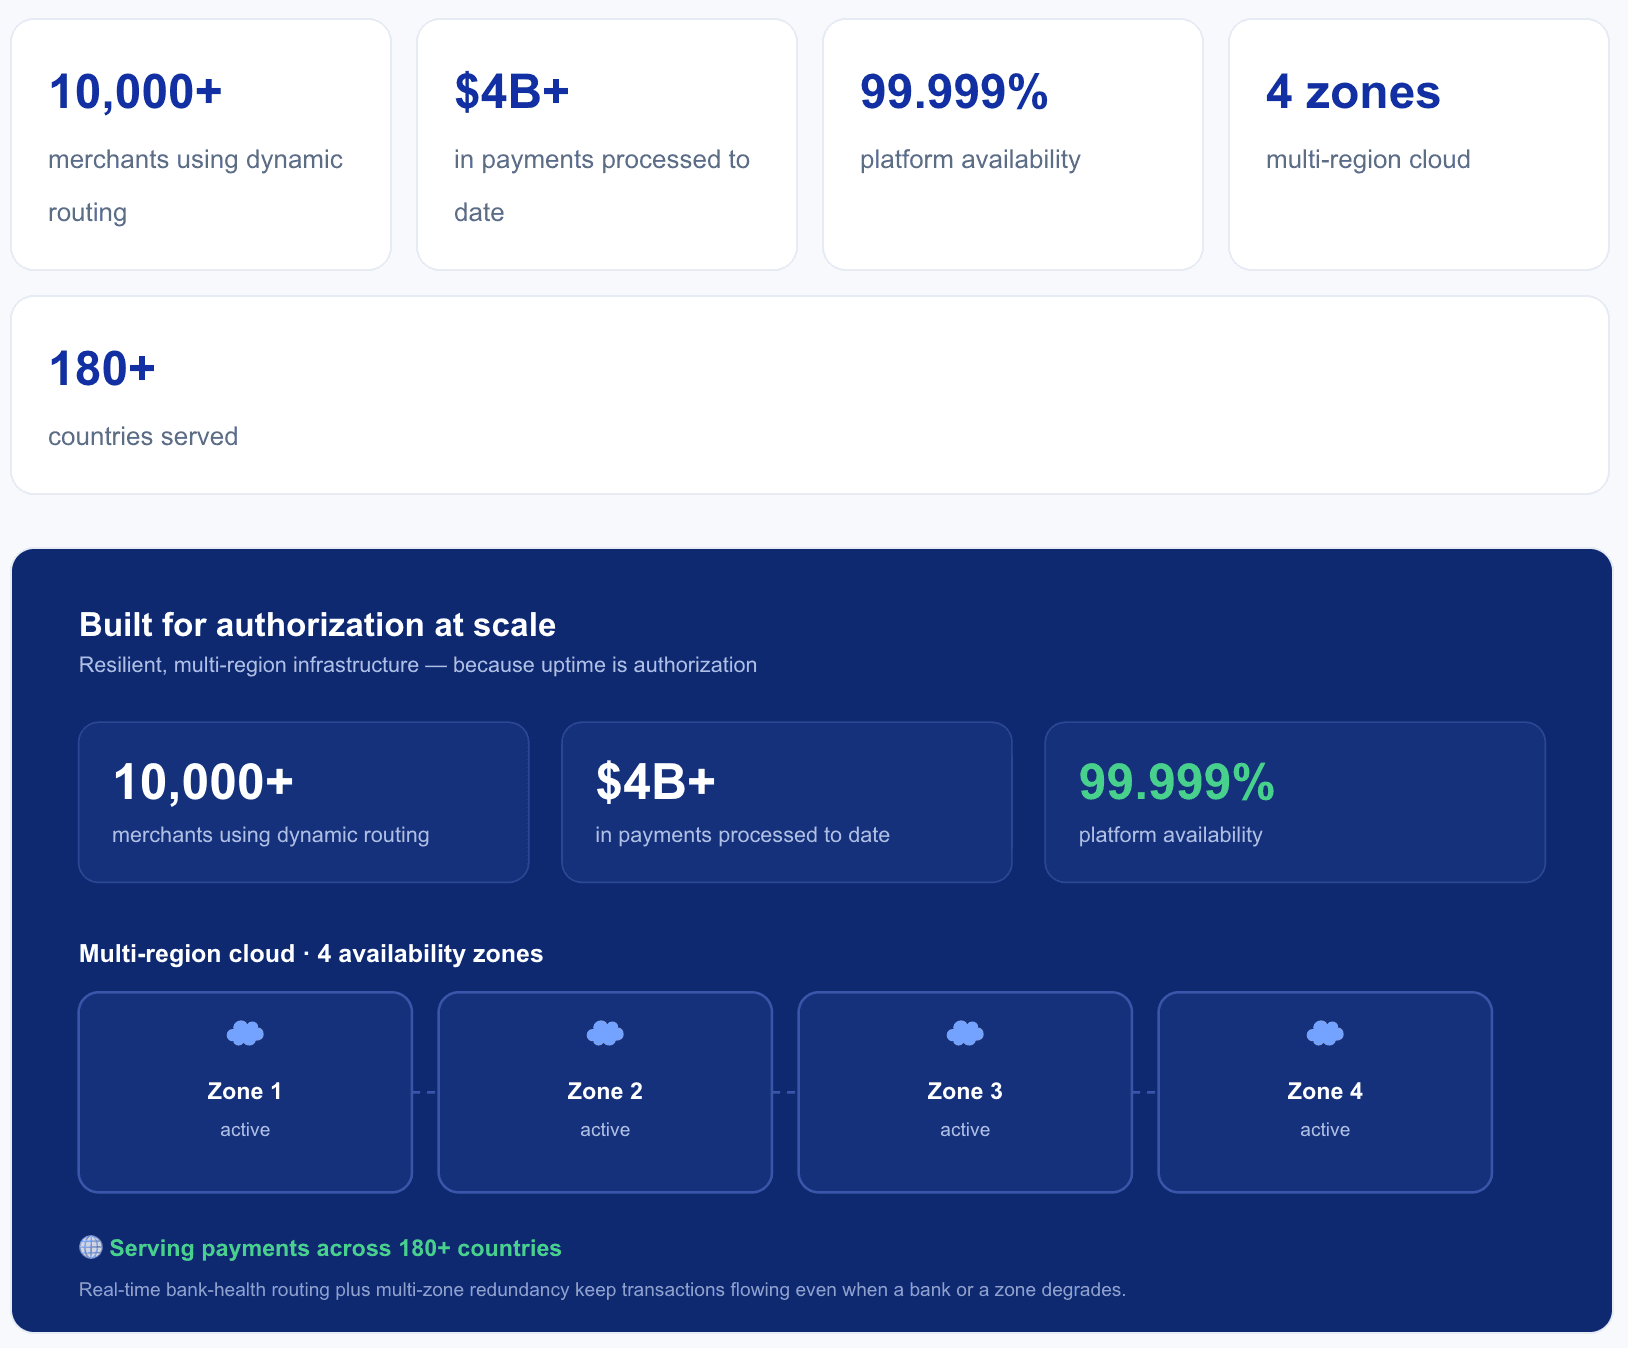
Task: Click the 'Real-time bank-health routing' footer sentence
Action: point(602,1290)
